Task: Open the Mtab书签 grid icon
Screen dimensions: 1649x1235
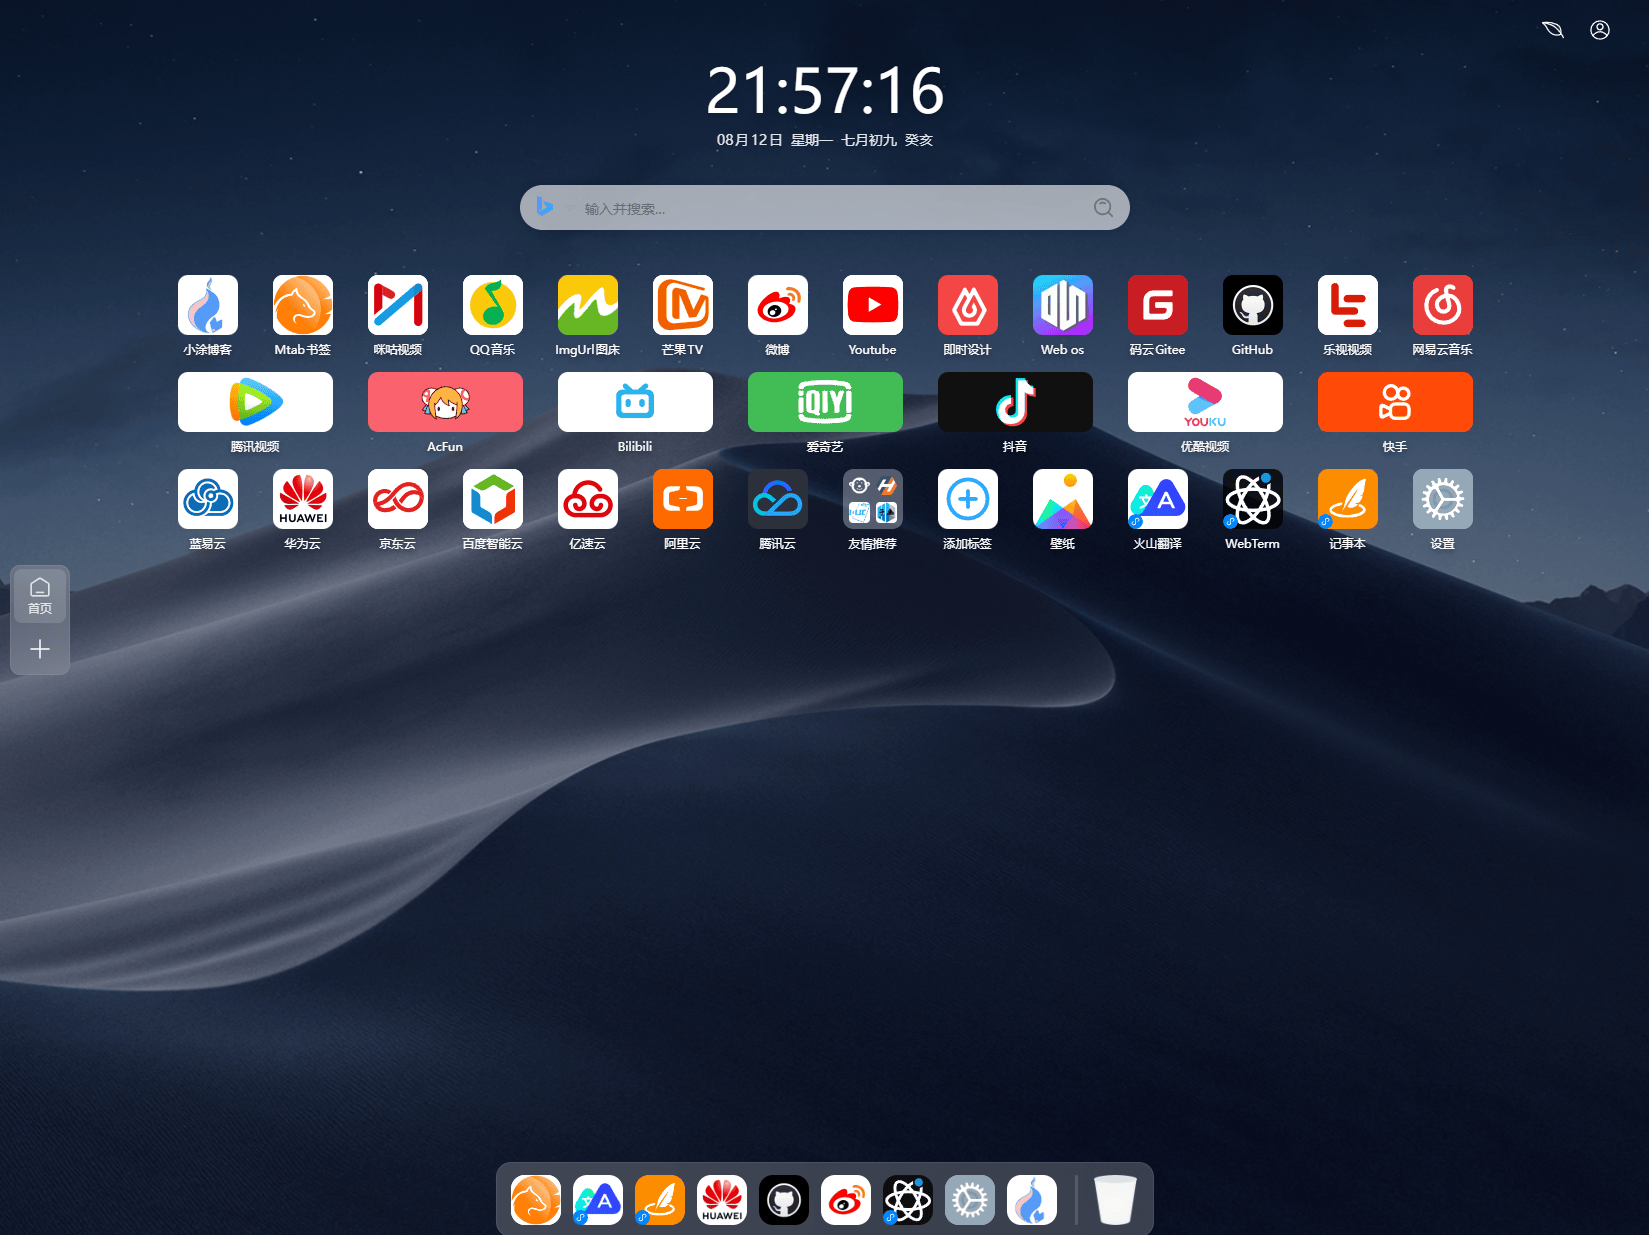Action: pos(303,305)
